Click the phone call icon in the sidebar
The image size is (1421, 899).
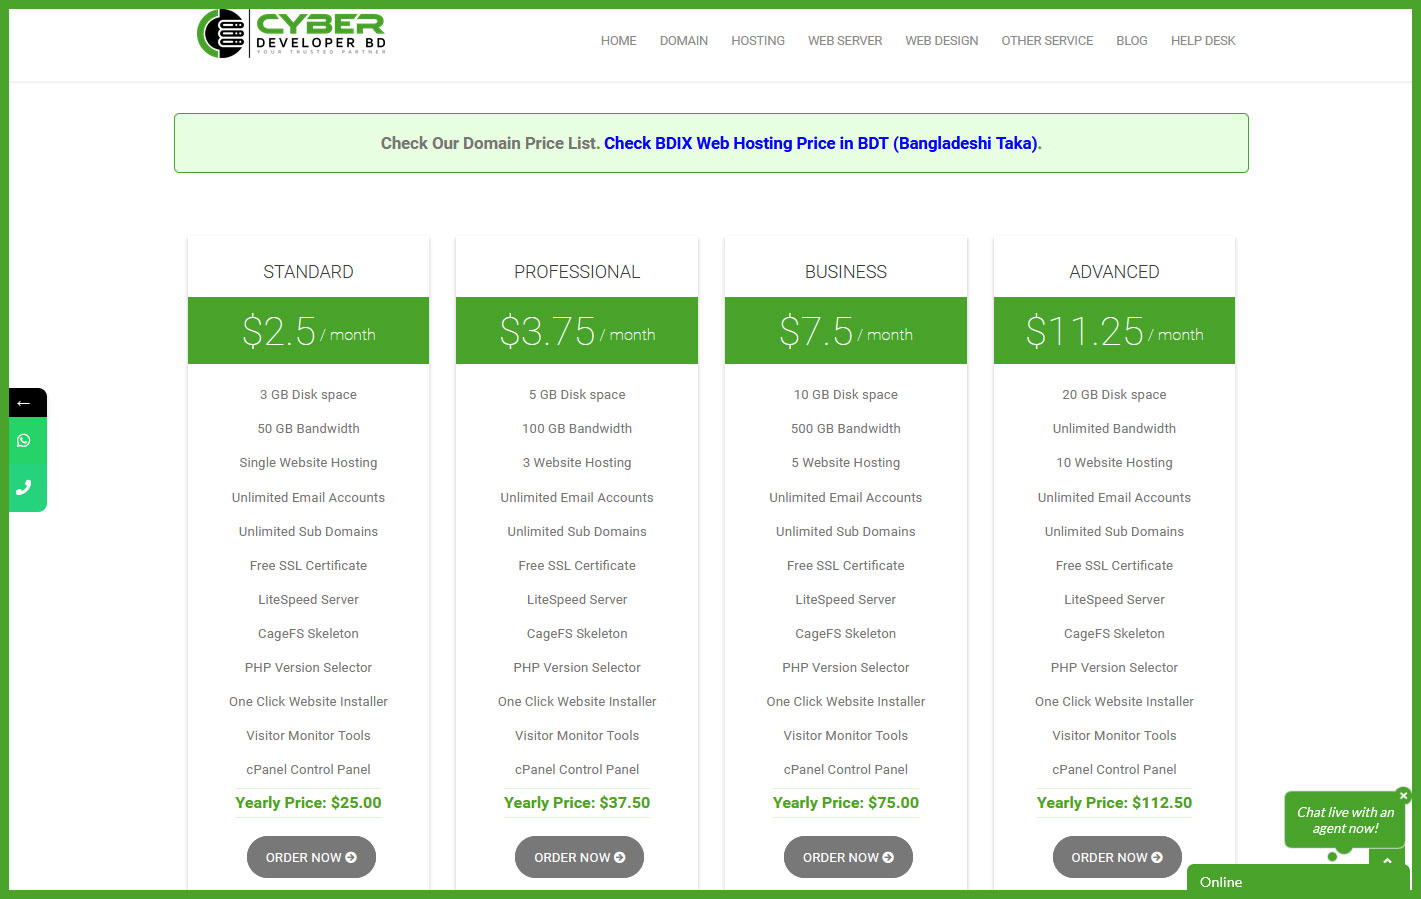(x=24, y=488)
